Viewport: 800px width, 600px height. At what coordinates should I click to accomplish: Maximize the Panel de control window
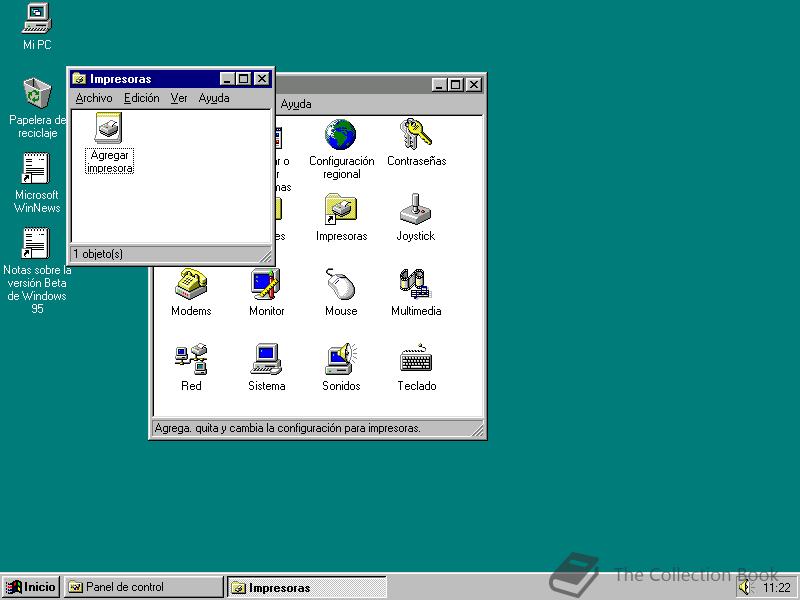click(x=456, y=85)
